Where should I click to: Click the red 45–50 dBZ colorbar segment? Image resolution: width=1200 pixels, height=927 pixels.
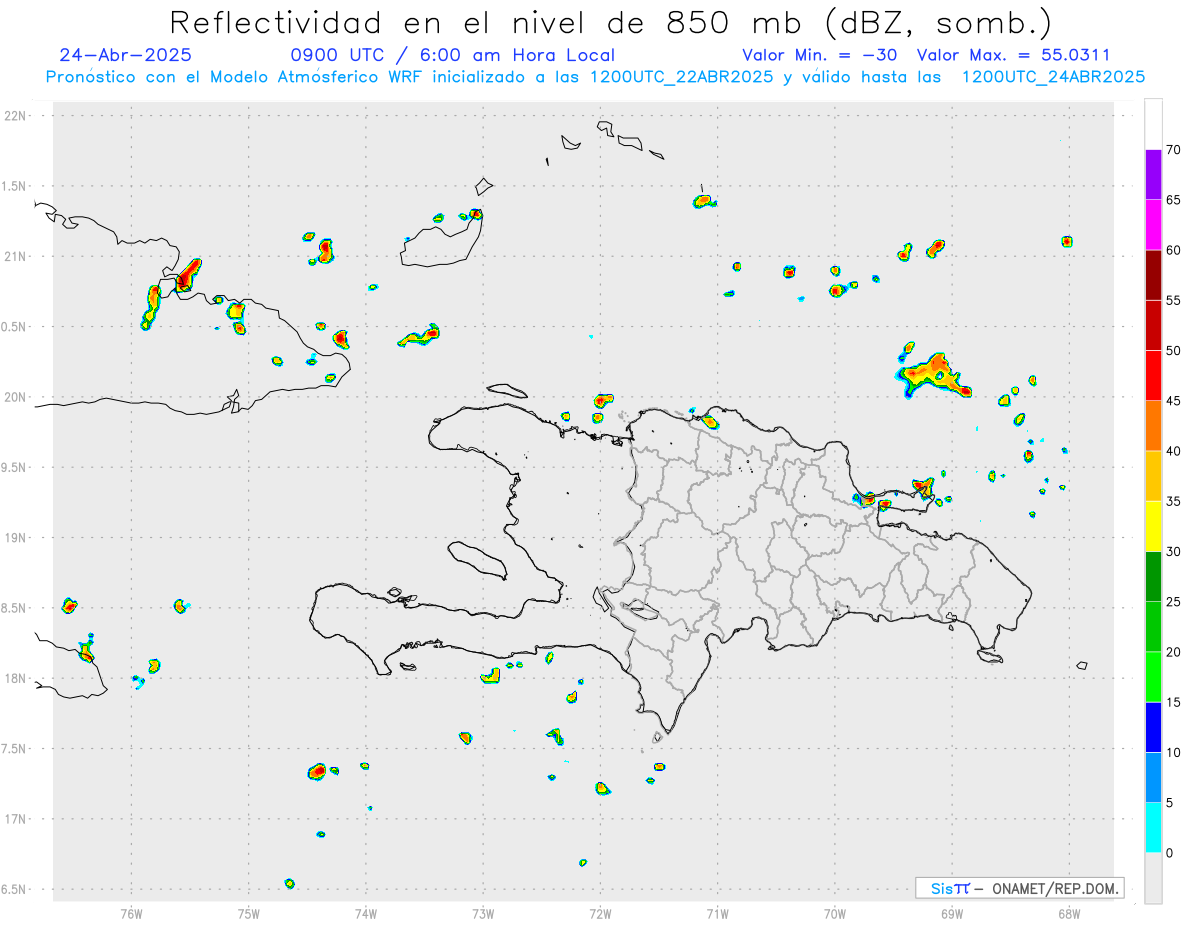tap(1153, 376)
